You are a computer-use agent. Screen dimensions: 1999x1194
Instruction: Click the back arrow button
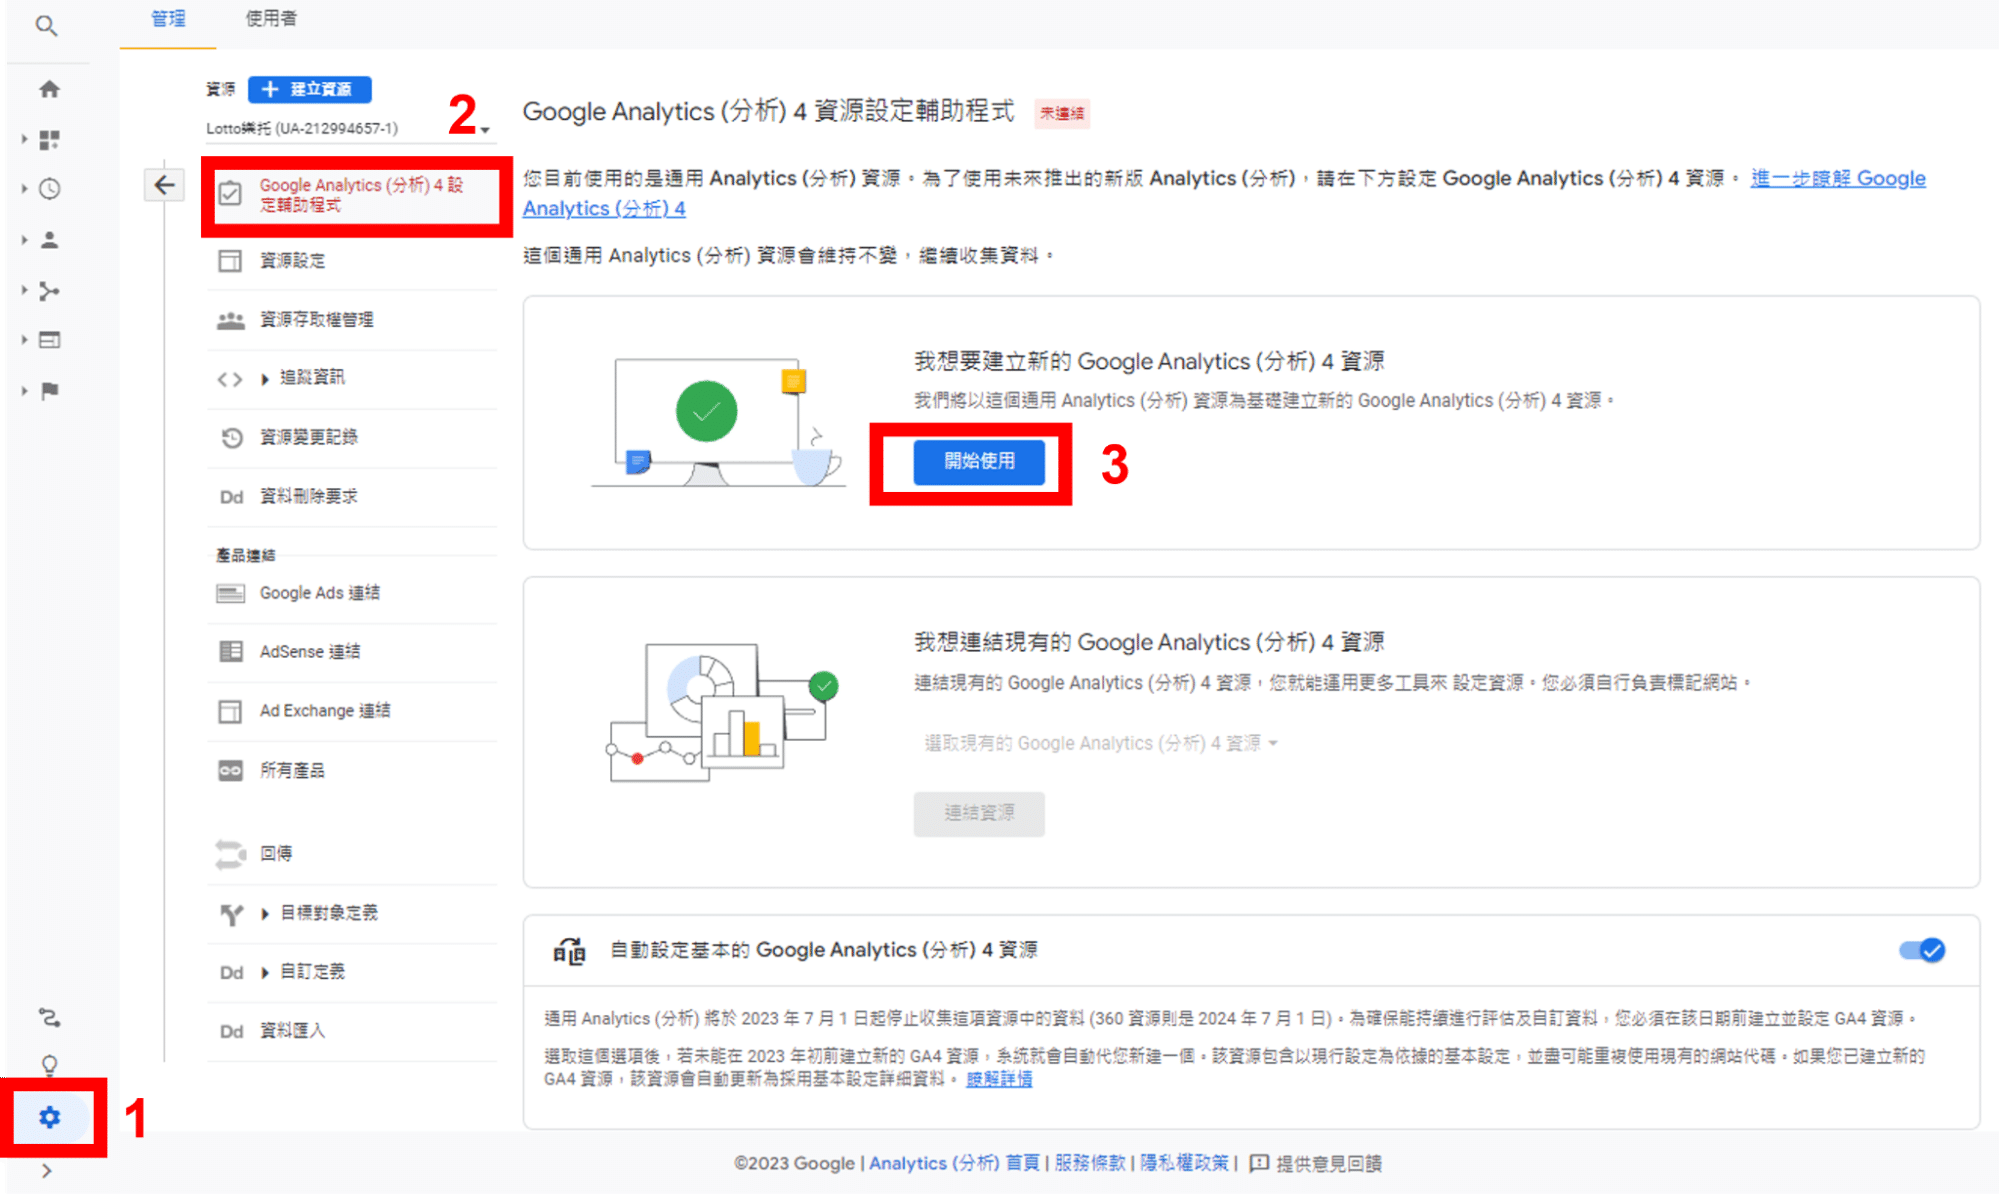164,185
